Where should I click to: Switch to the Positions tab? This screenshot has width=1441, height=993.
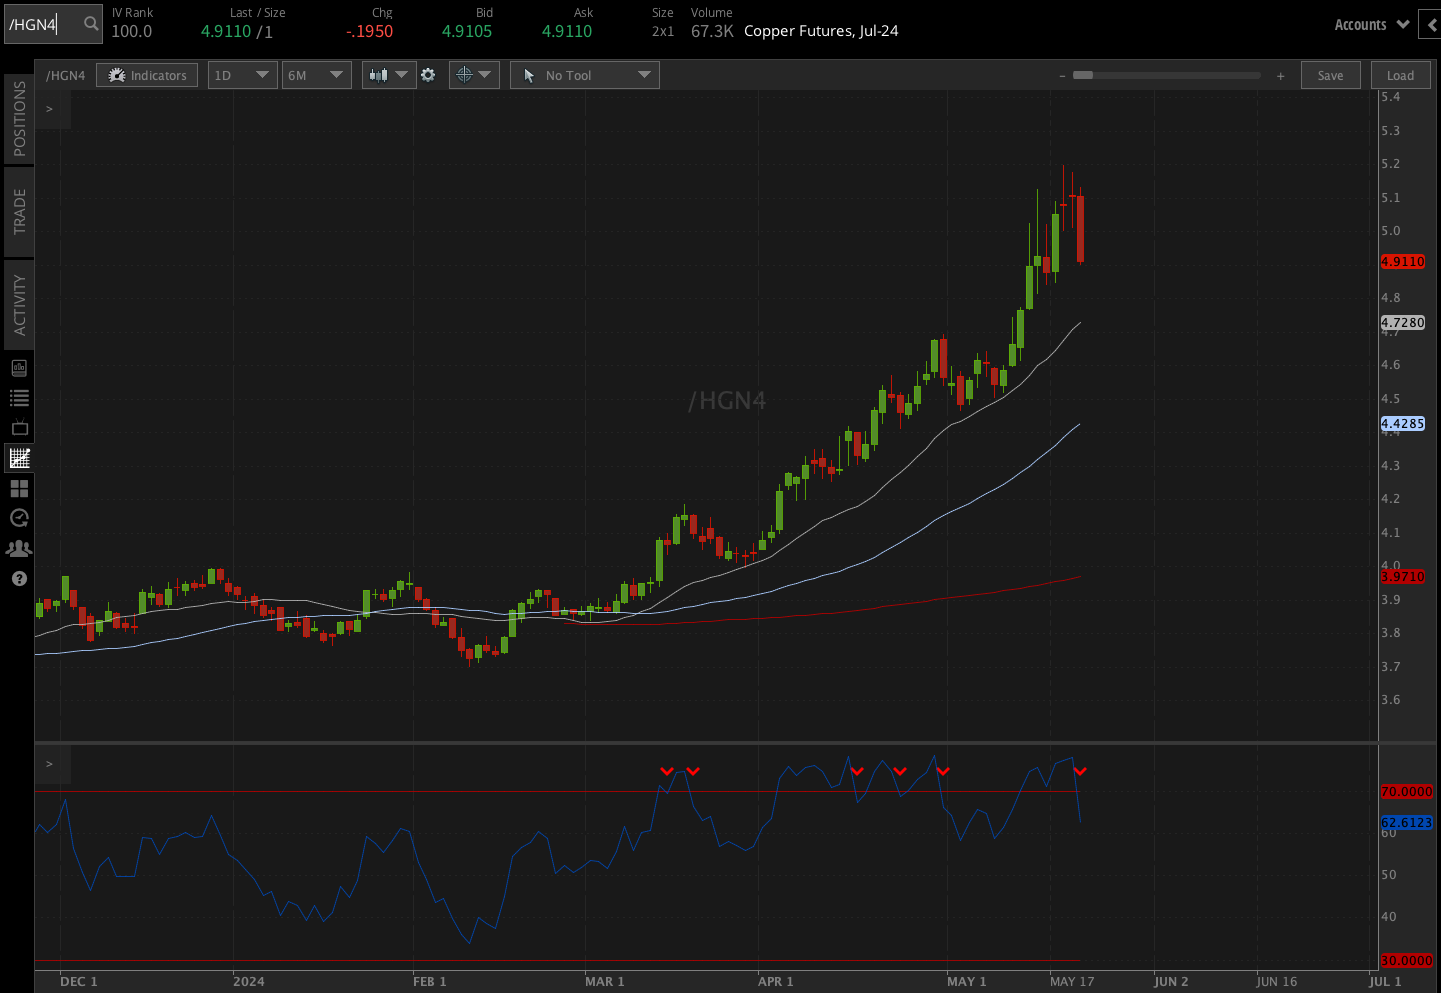point(19,119)
